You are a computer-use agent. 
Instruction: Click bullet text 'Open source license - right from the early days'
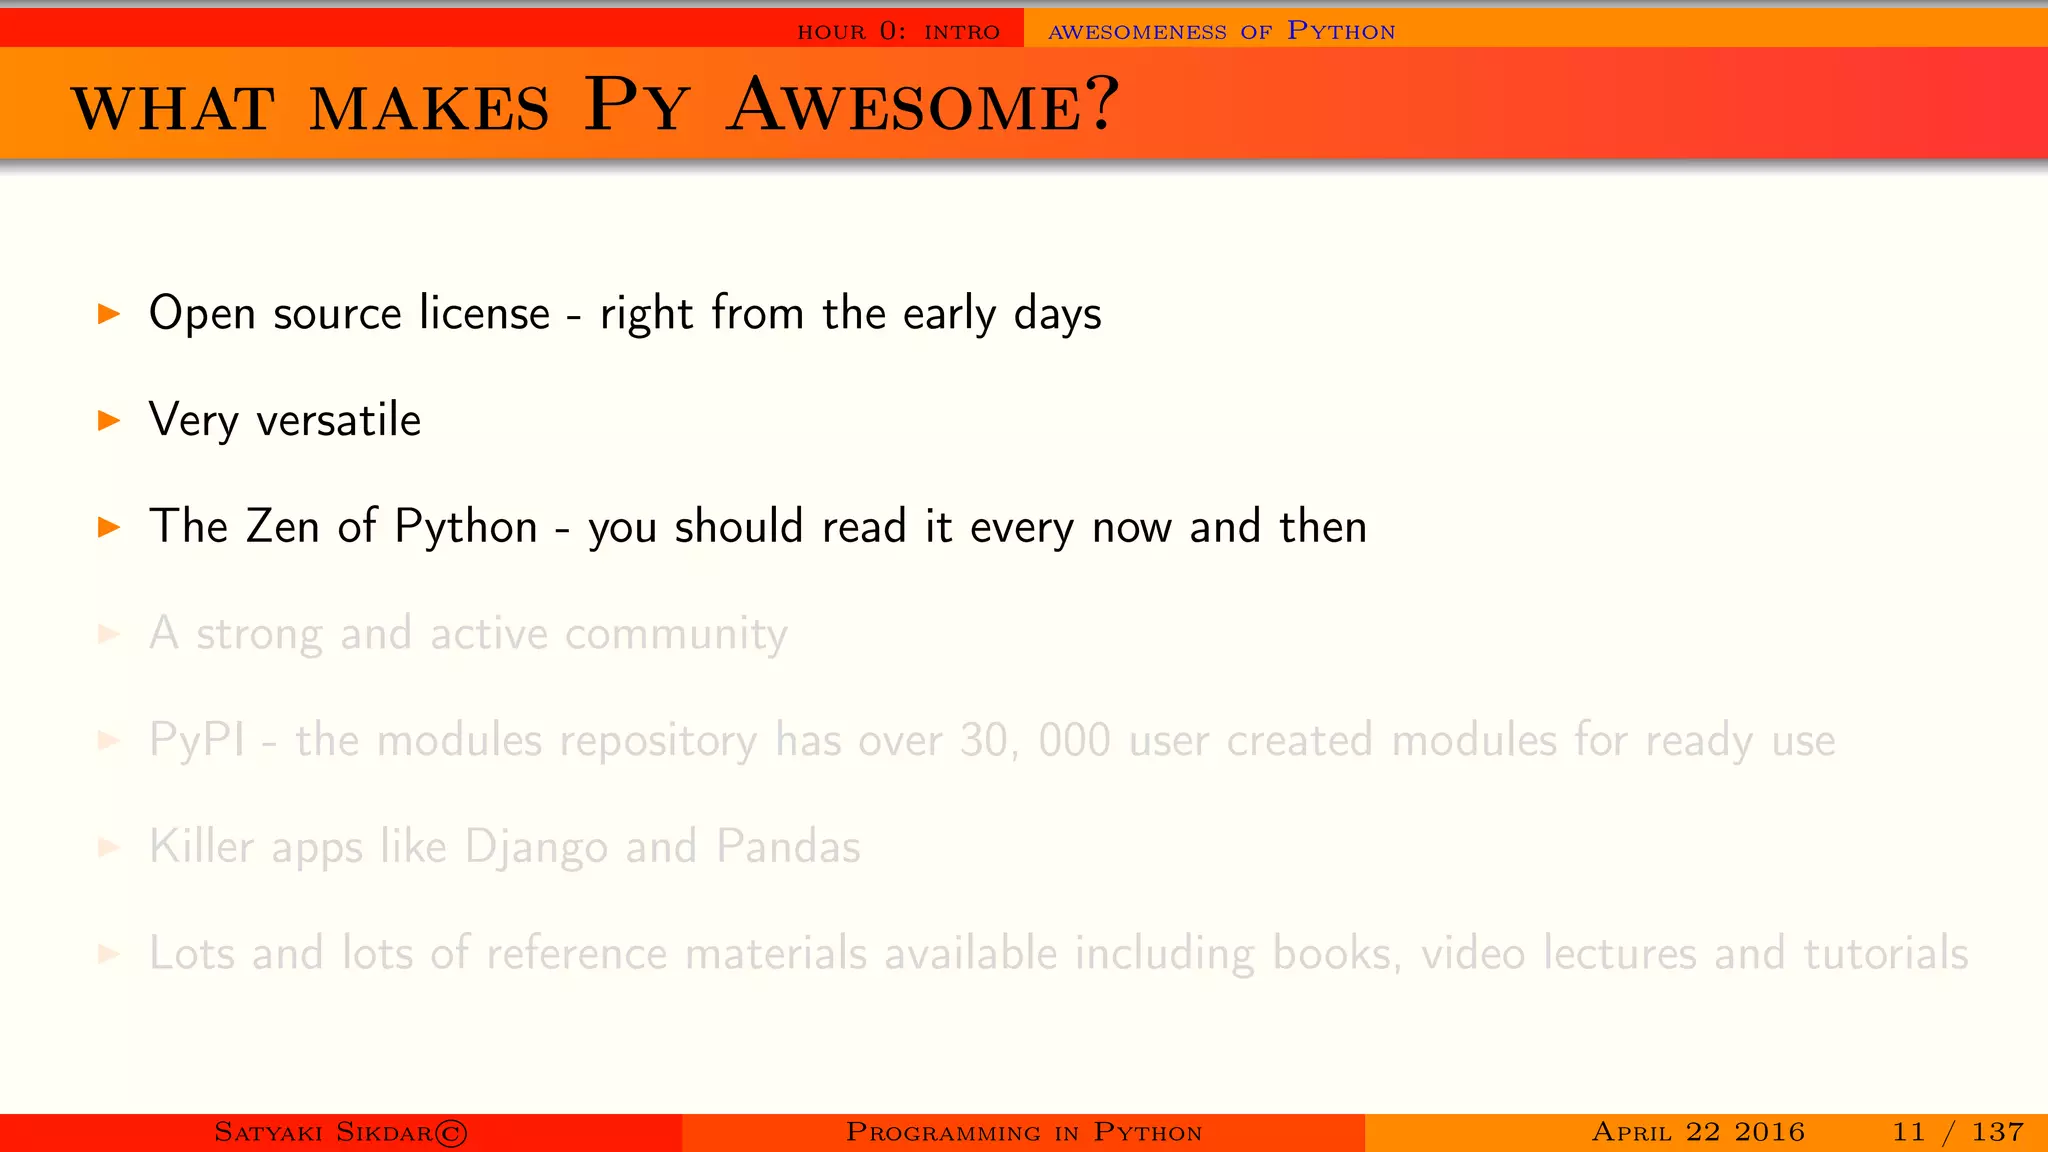[x=625, y=313]
